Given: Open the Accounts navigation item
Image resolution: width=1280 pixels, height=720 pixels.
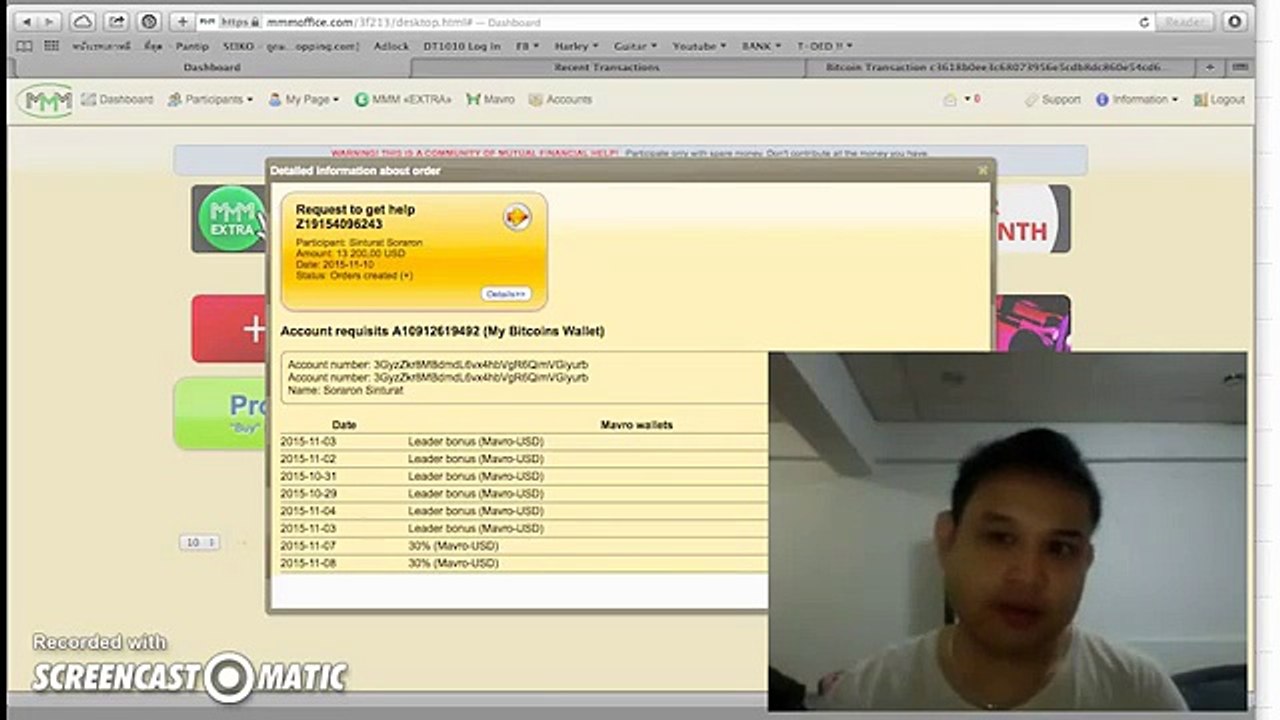Looking at the screenshot, I should (x=561, y=100).
